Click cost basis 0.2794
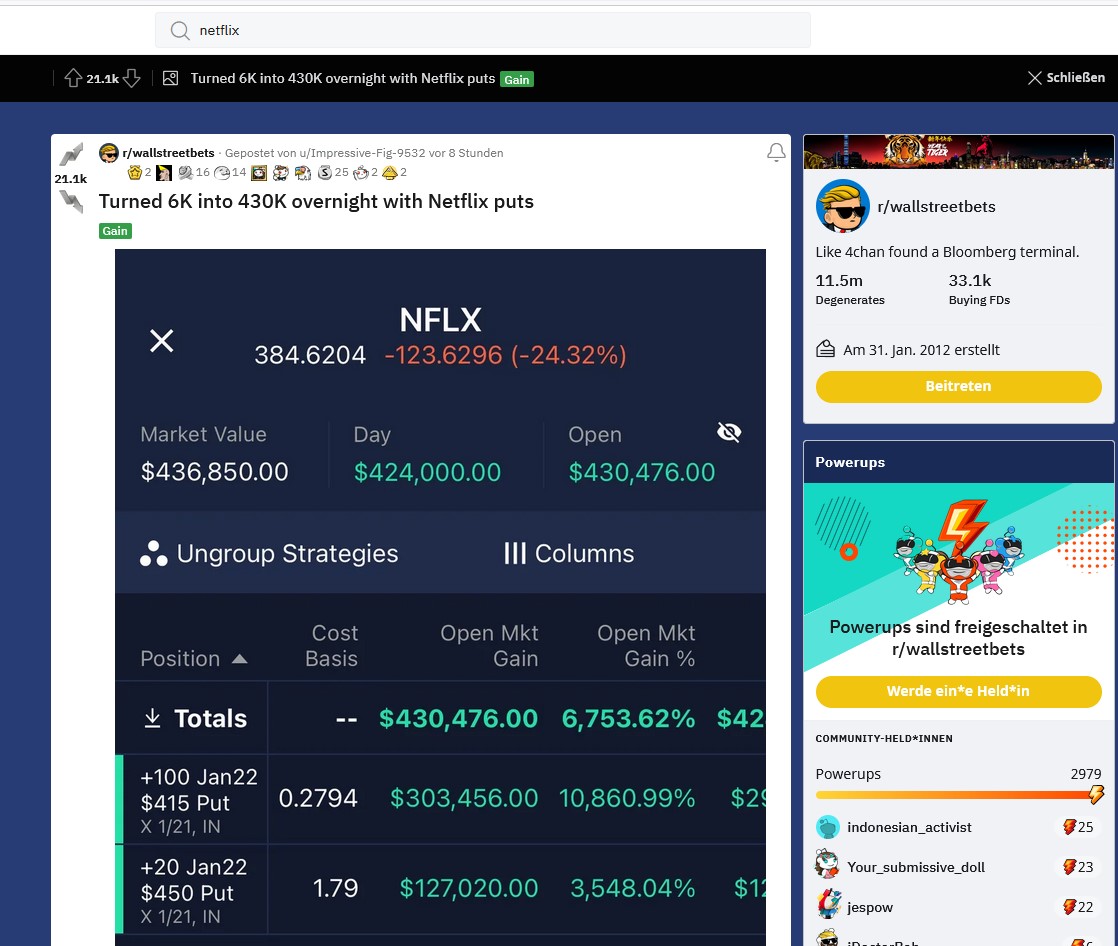This screenshot has width=1118, height=946. (x=318, y=798)
